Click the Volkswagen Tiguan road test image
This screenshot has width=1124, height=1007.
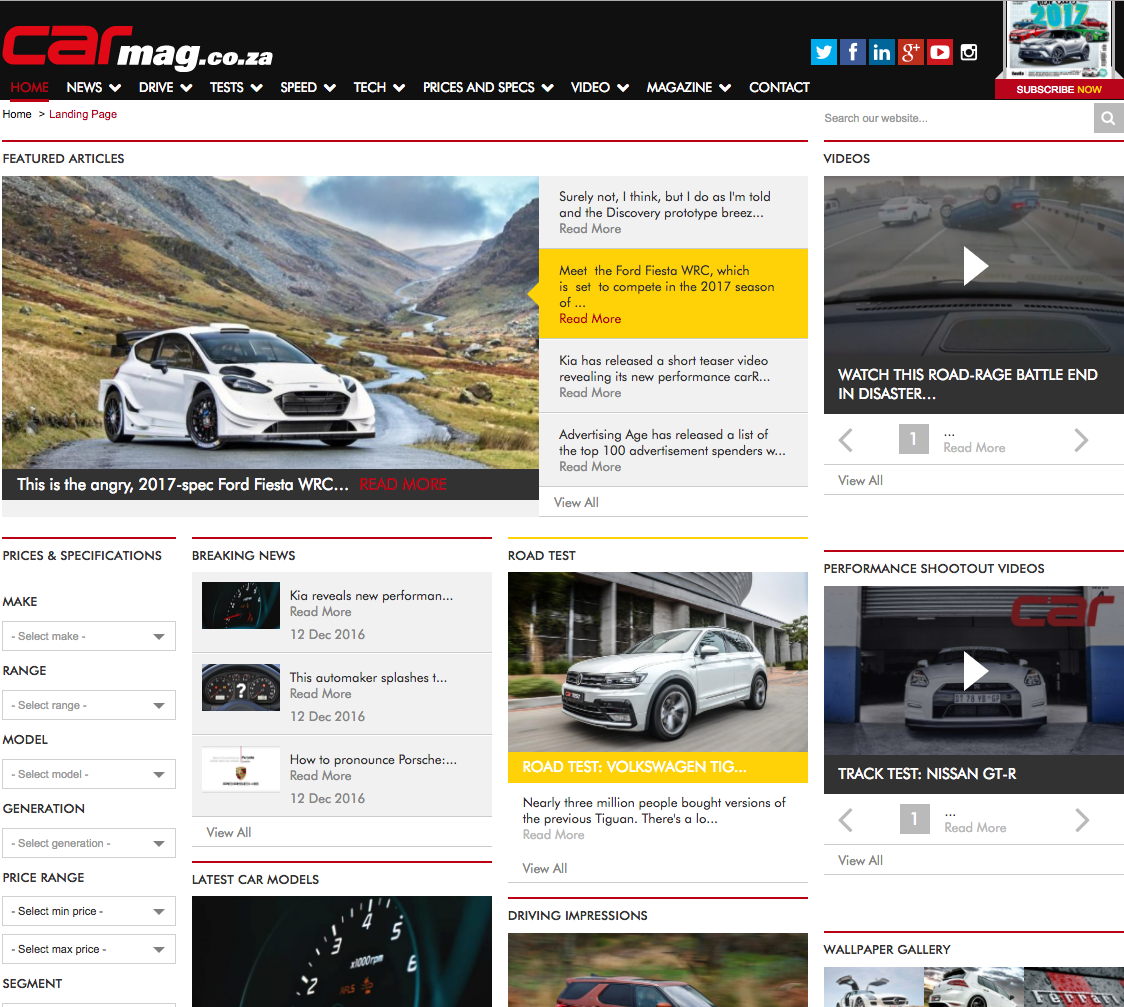click(x=657, y=662)
